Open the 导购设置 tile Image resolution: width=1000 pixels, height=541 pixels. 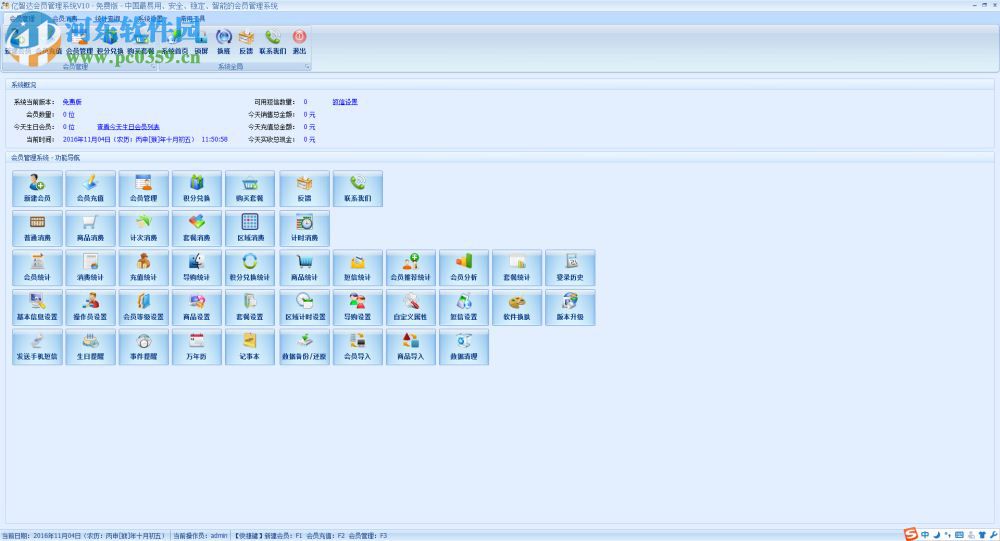pyautogui.click(x=357, y=307)
